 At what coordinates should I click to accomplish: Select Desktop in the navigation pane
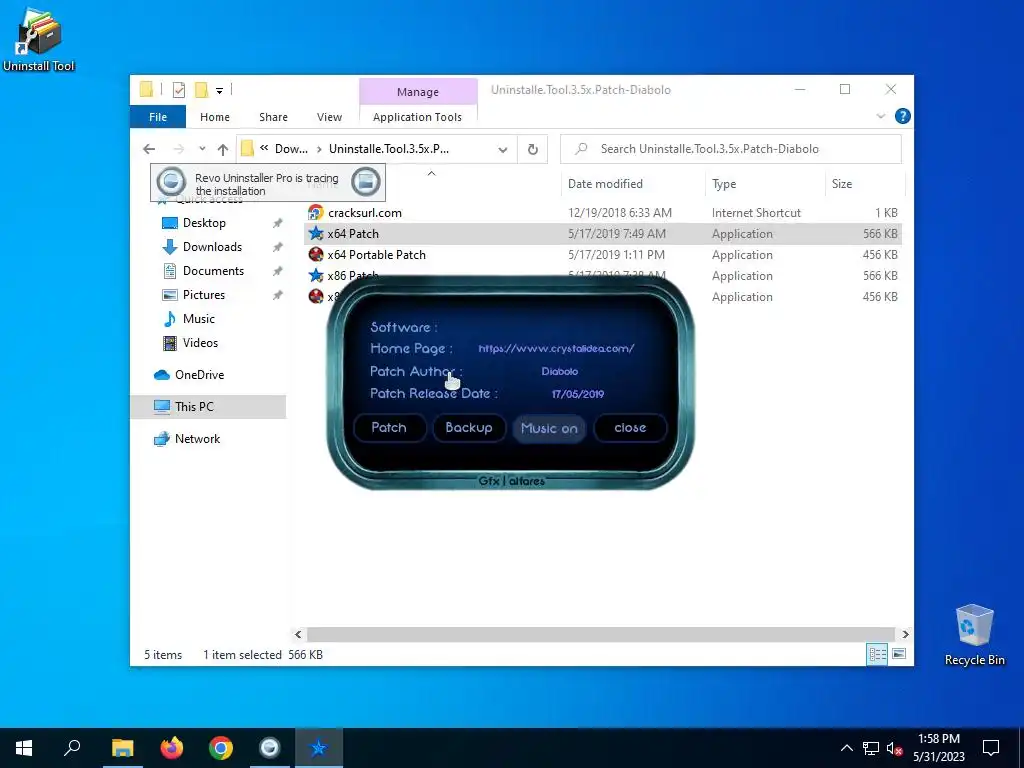204,223
